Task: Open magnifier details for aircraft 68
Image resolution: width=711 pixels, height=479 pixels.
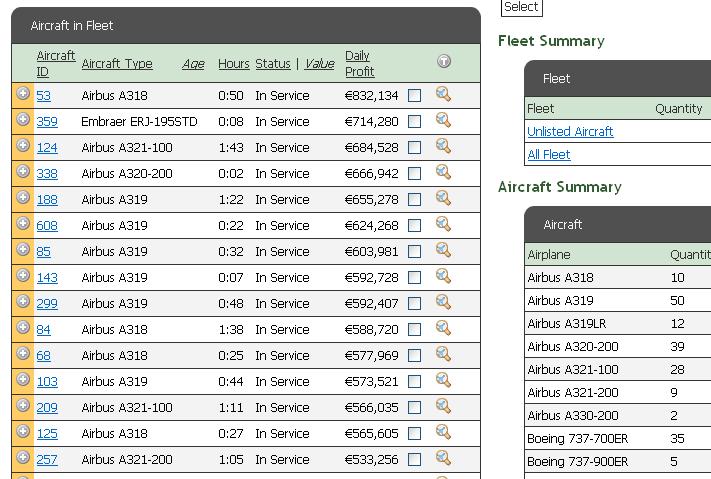Action: click(x=443, y=354)
